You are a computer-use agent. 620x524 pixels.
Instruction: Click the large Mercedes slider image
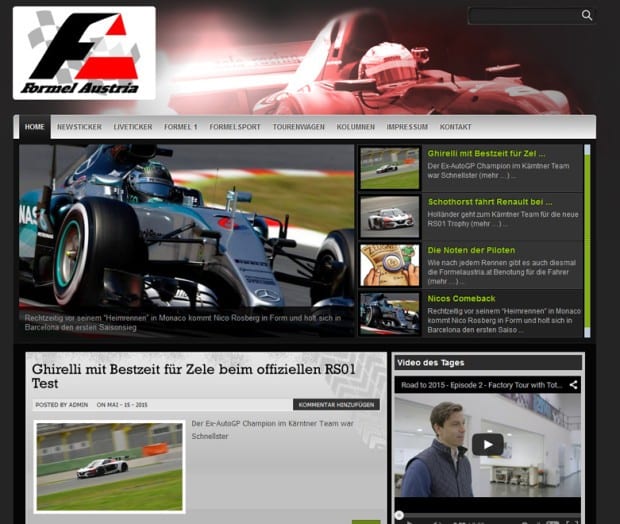pyautogui.click(x=187, y=240)
